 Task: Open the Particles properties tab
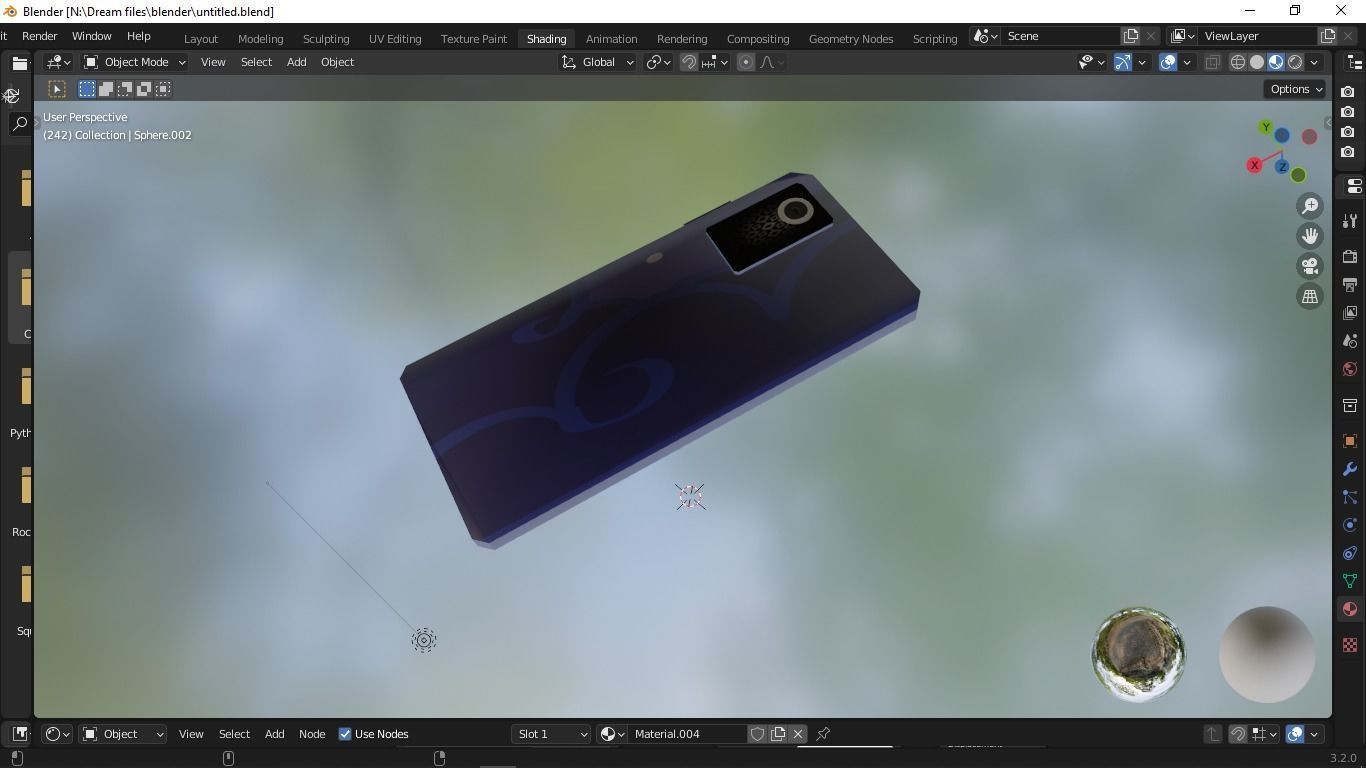coord(1350,497)
